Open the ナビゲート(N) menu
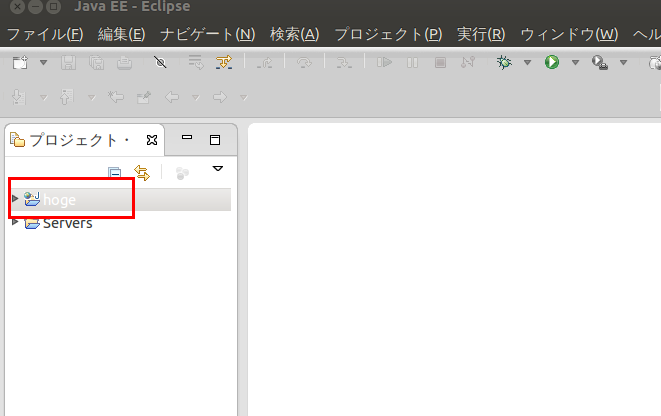The width and height of the screenshot is (661, 416). point(208,34)
